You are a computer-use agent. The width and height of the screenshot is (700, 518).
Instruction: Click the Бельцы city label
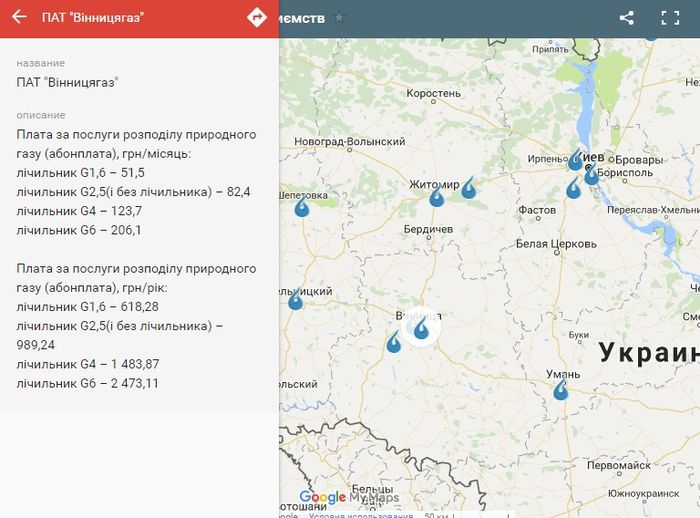coord(373,489)
